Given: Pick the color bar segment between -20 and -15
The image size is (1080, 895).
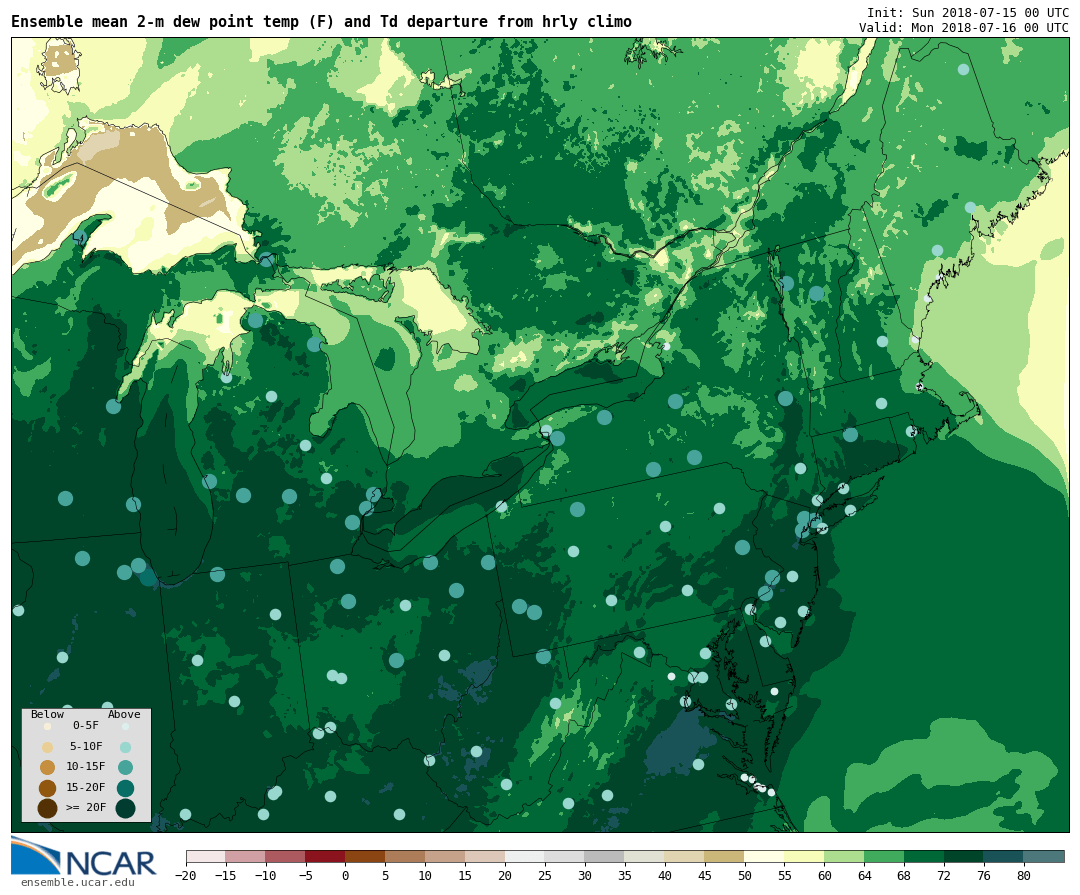Looking at the screenshot, I should (x=205, y=856).
